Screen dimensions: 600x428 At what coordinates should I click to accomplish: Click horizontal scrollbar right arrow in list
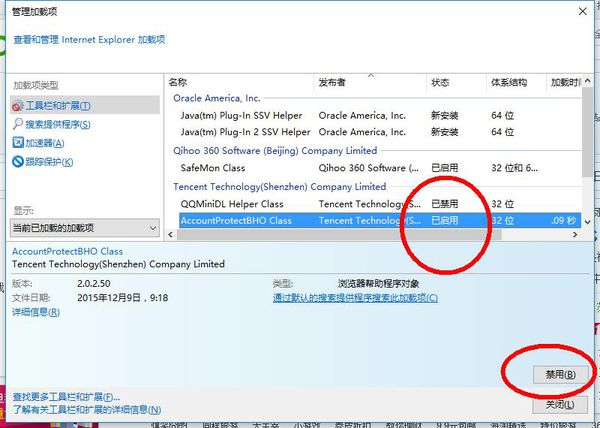574,234
